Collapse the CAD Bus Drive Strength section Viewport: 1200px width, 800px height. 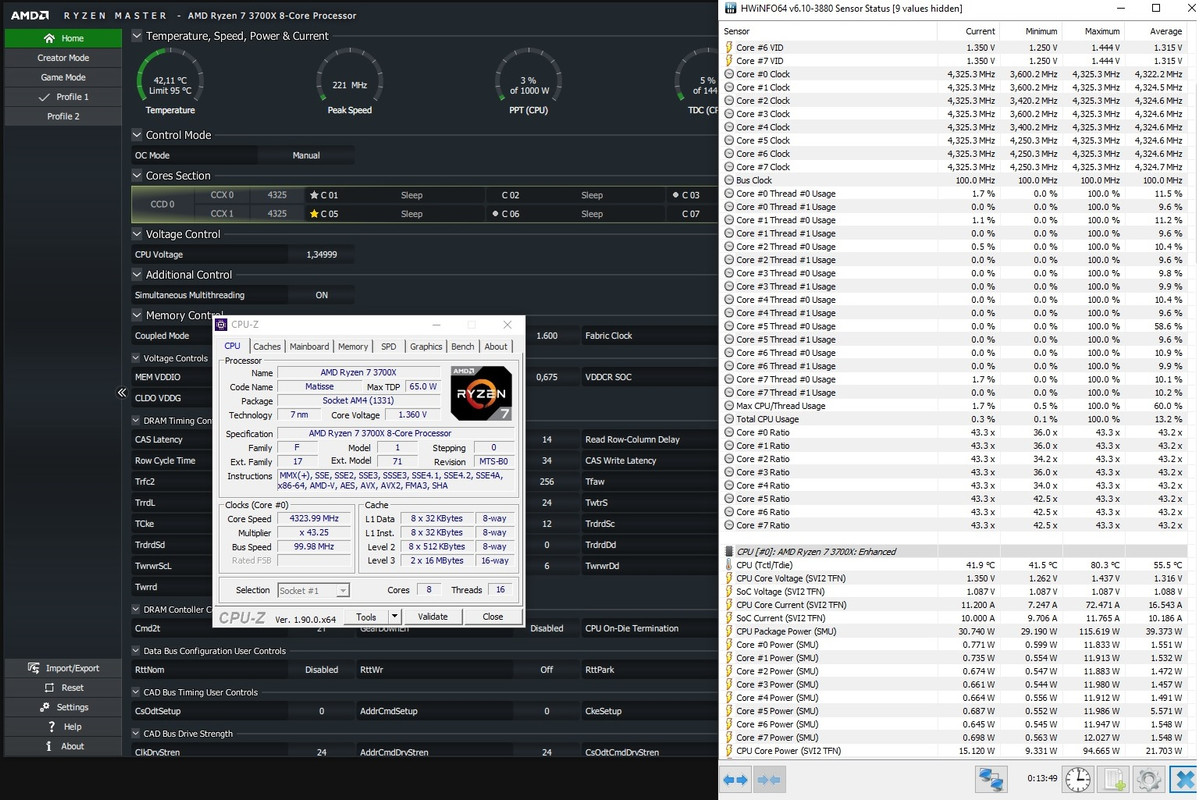point(136,734)
